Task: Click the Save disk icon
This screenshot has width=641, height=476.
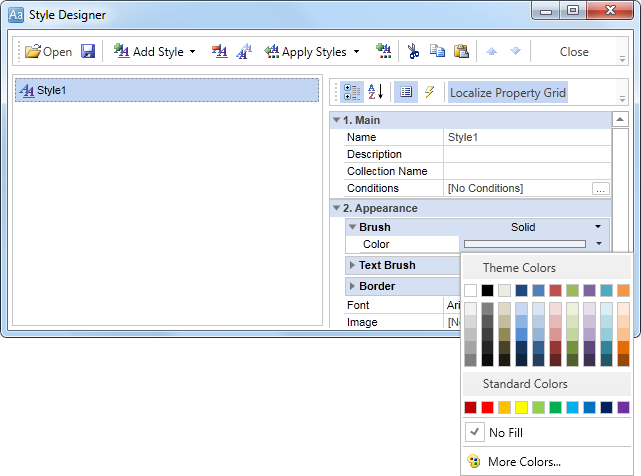Action: pos(88,51)
